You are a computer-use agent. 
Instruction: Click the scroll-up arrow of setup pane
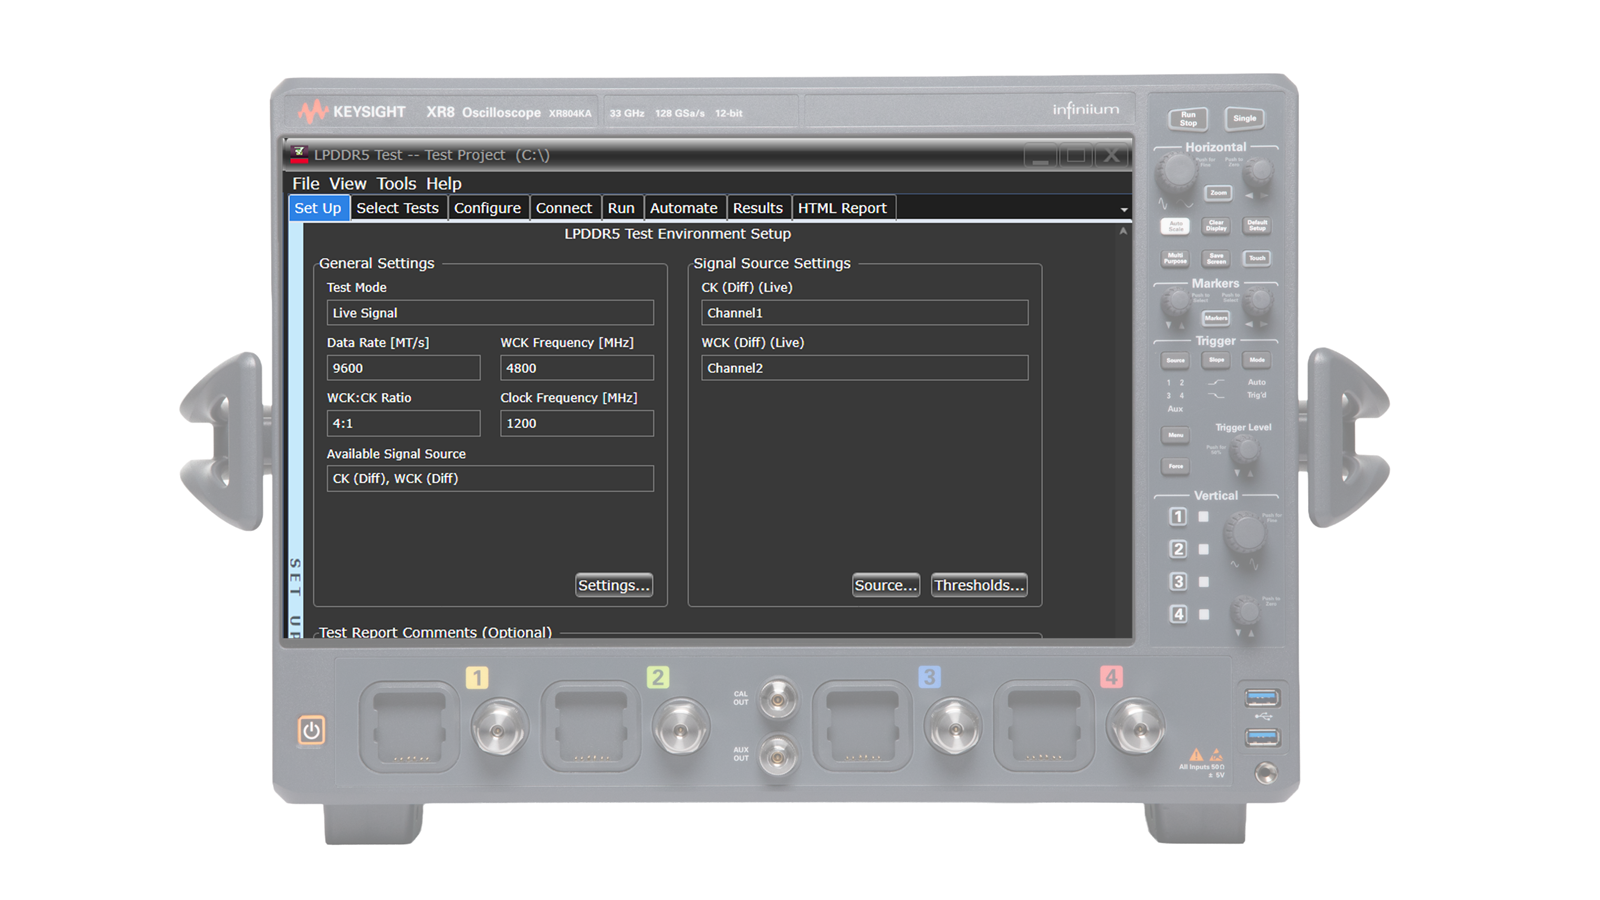pyautogui.click(x=1123, y=231)
